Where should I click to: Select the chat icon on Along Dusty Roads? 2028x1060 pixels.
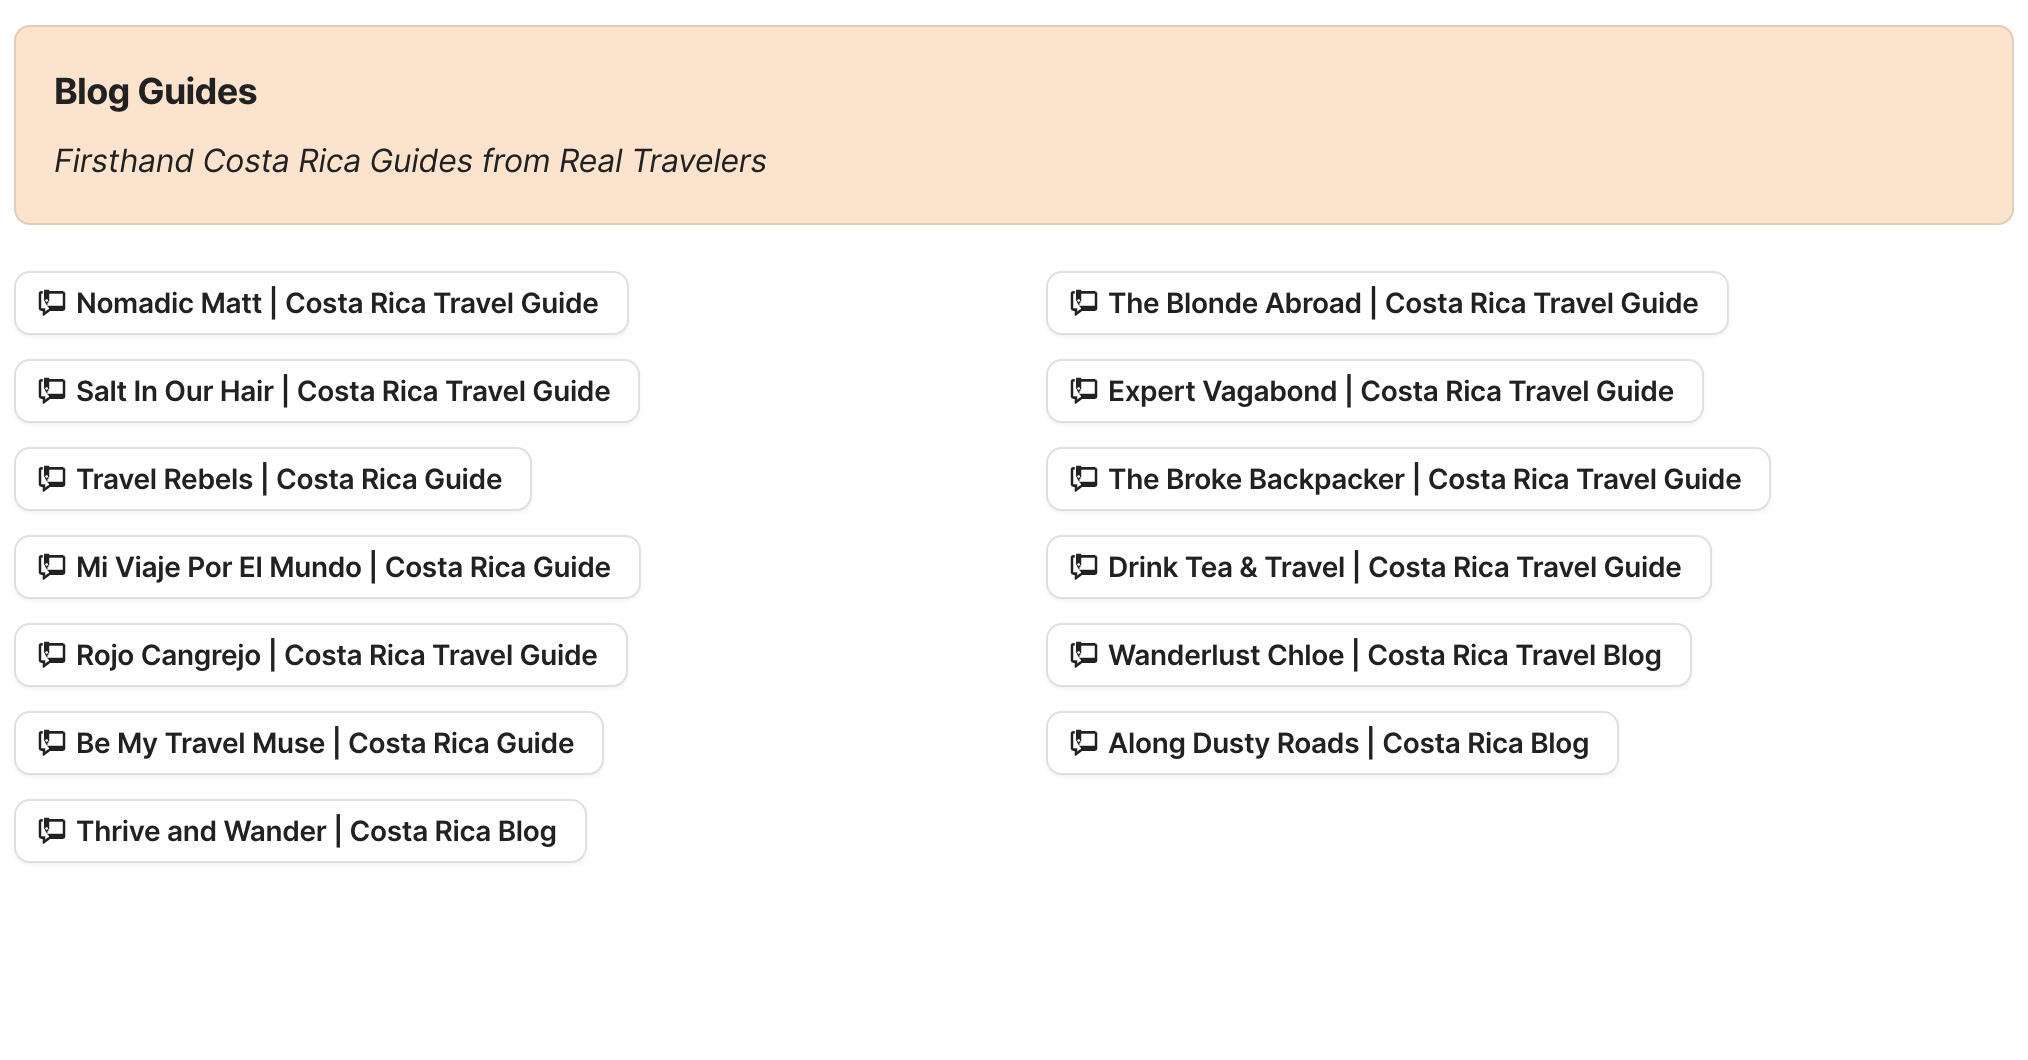[x=1083, y=743]
